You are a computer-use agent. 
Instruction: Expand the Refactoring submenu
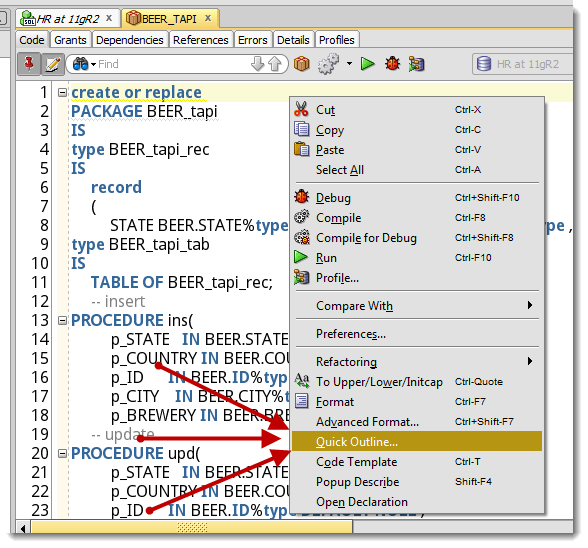click(x=417, y=362)
